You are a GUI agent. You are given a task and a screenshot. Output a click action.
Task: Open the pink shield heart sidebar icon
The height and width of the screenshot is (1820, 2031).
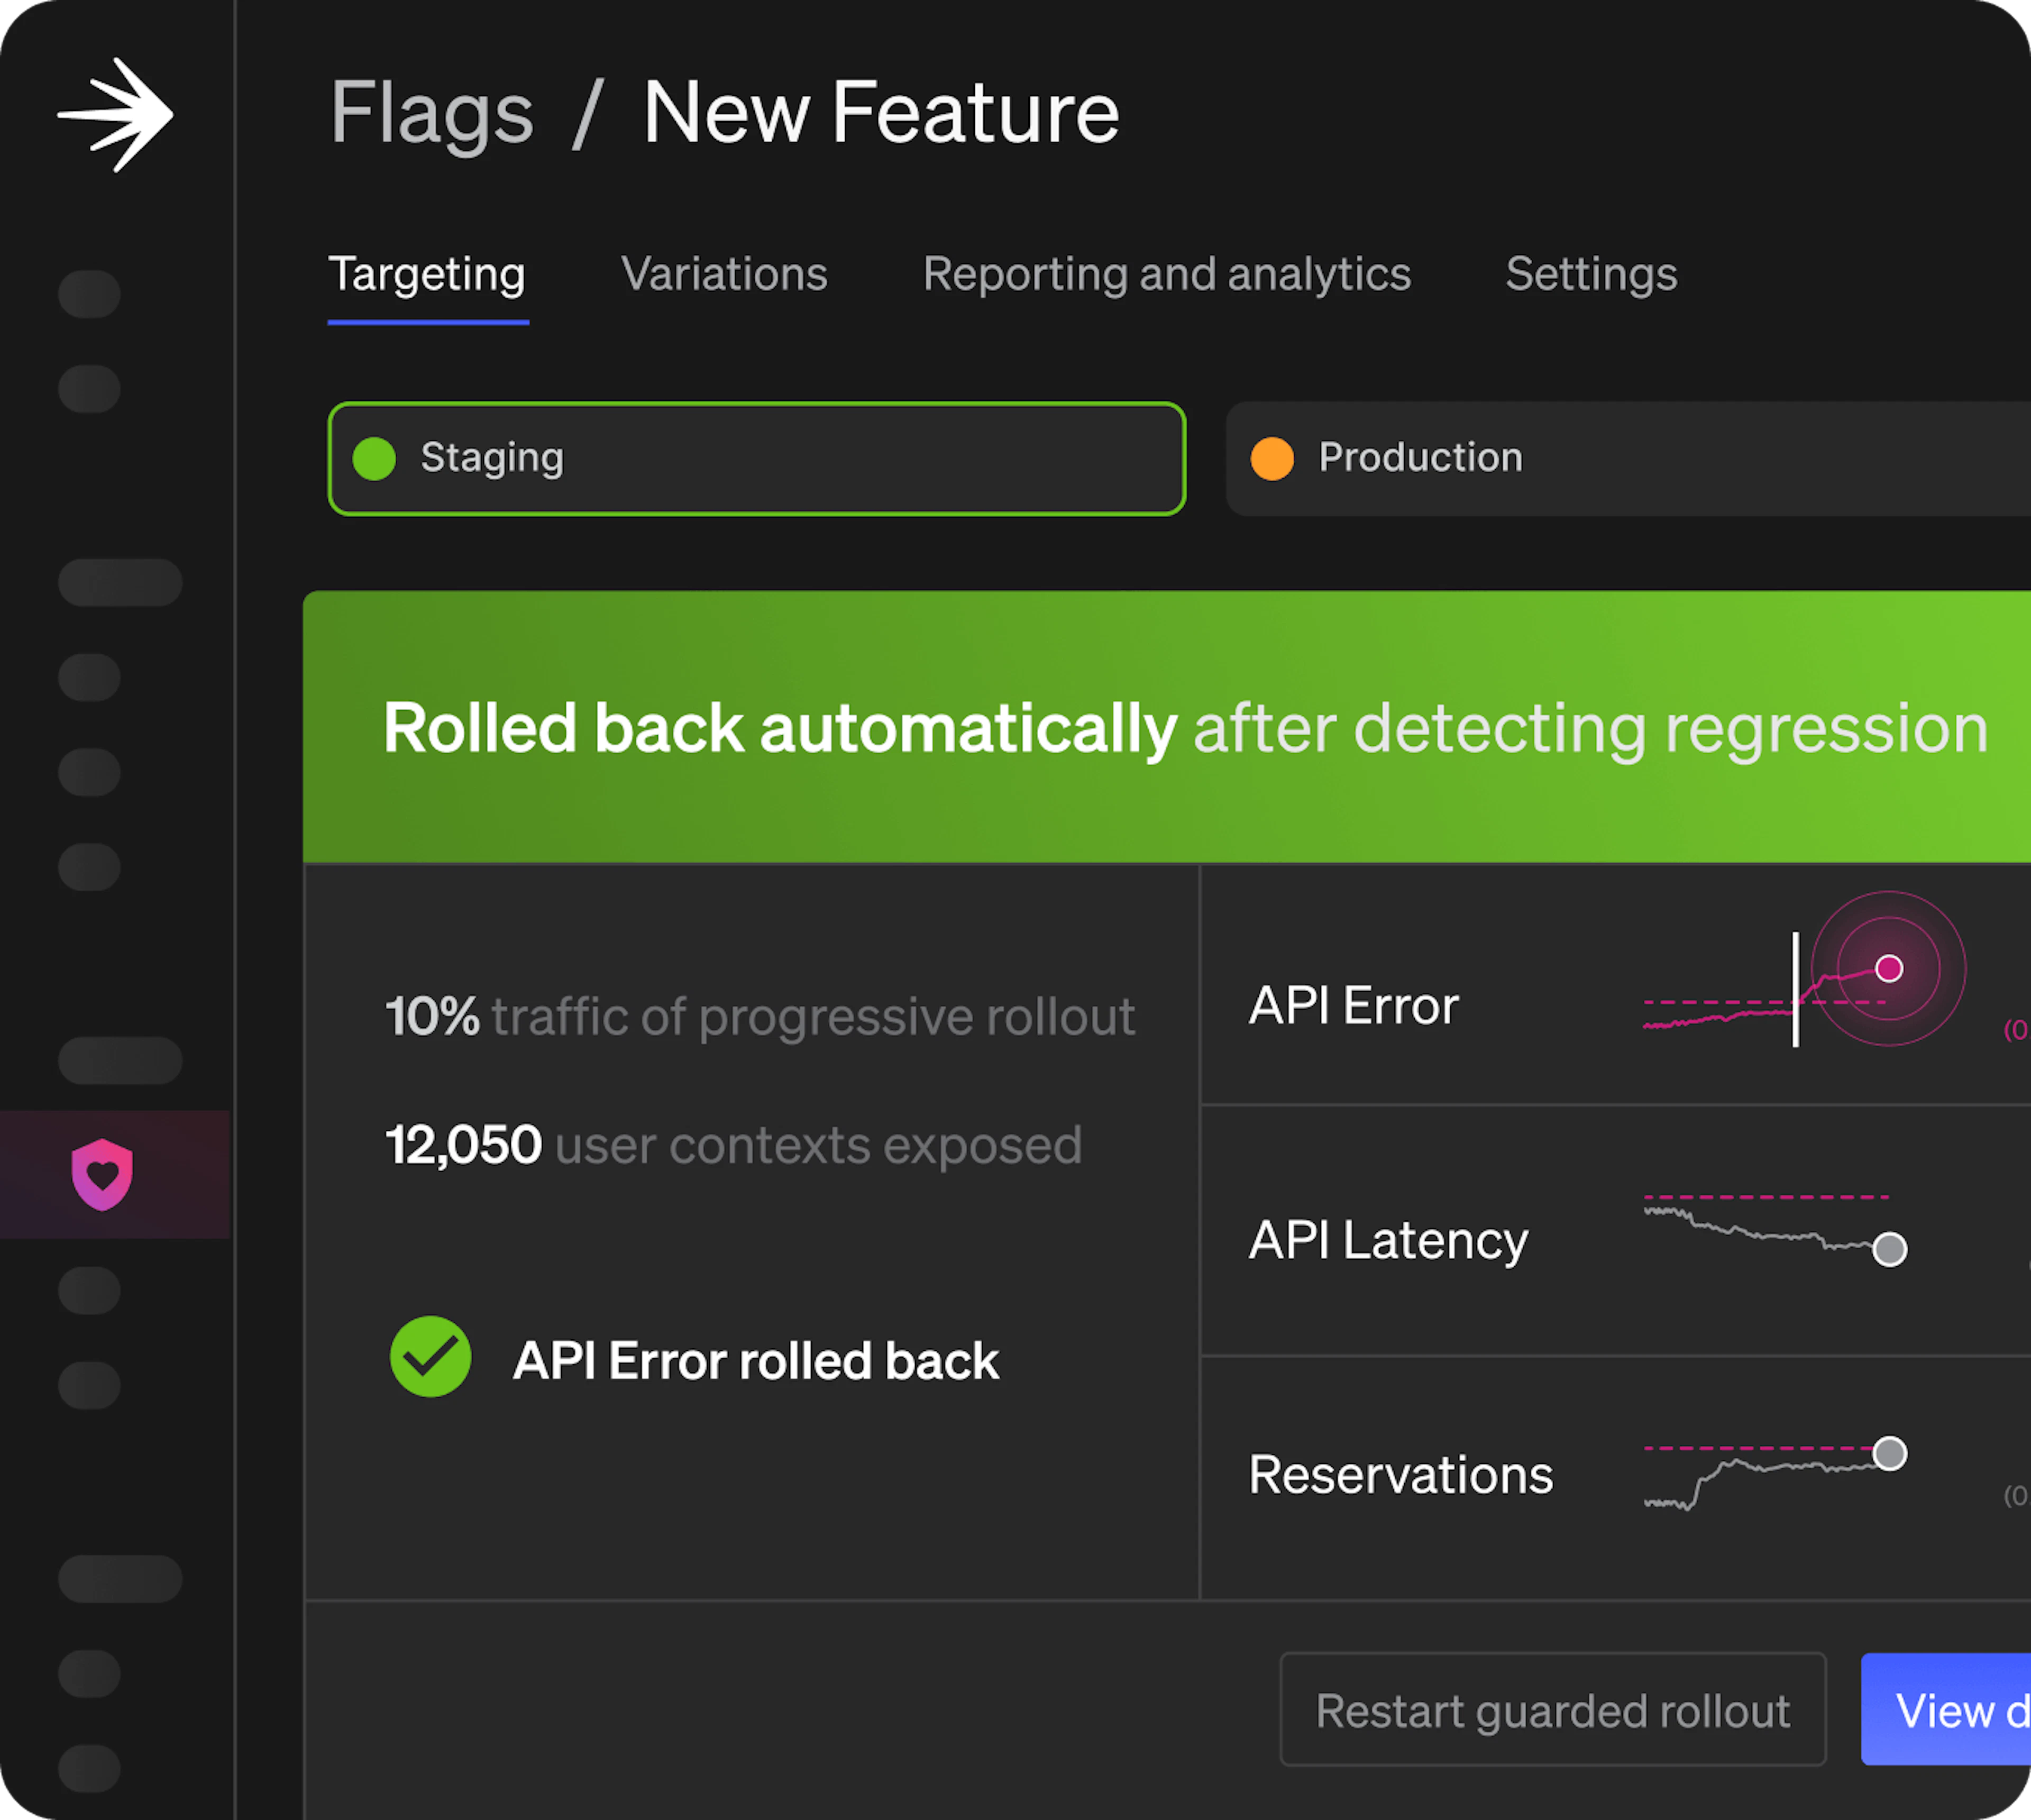pos(102,1174)
